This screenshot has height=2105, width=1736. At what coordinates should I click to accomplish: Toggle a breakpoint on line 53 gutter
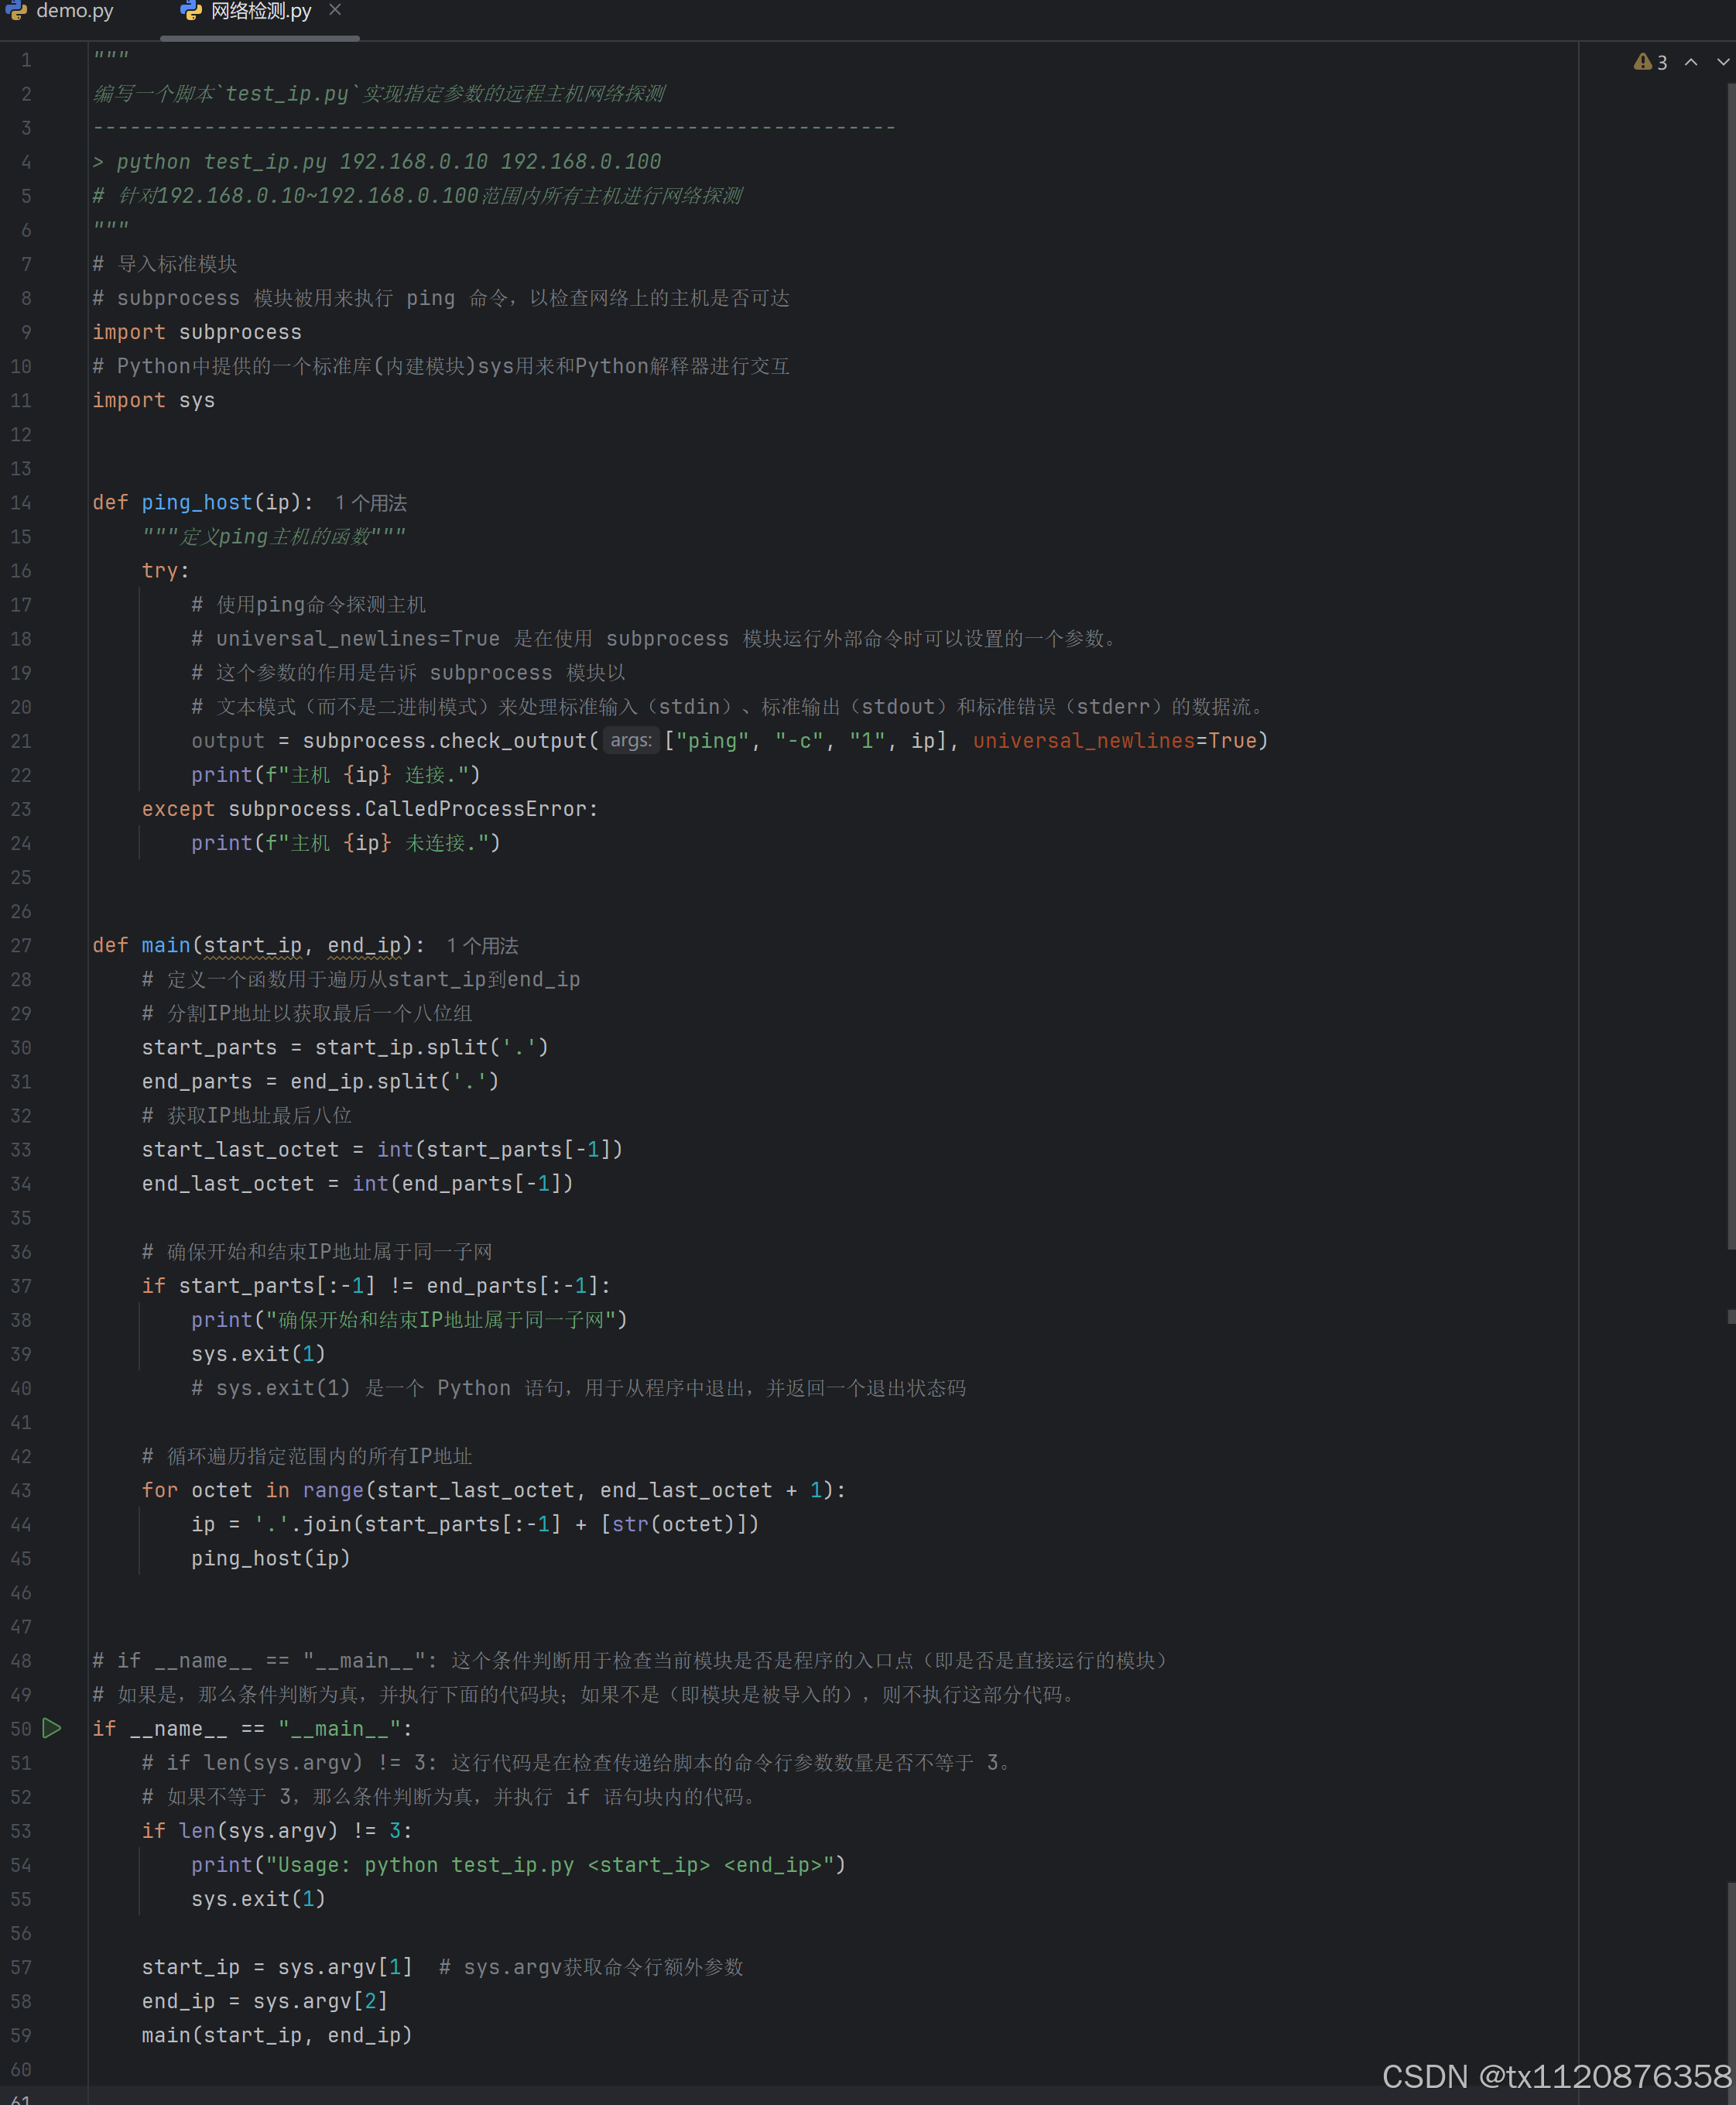coord(55,1831)
